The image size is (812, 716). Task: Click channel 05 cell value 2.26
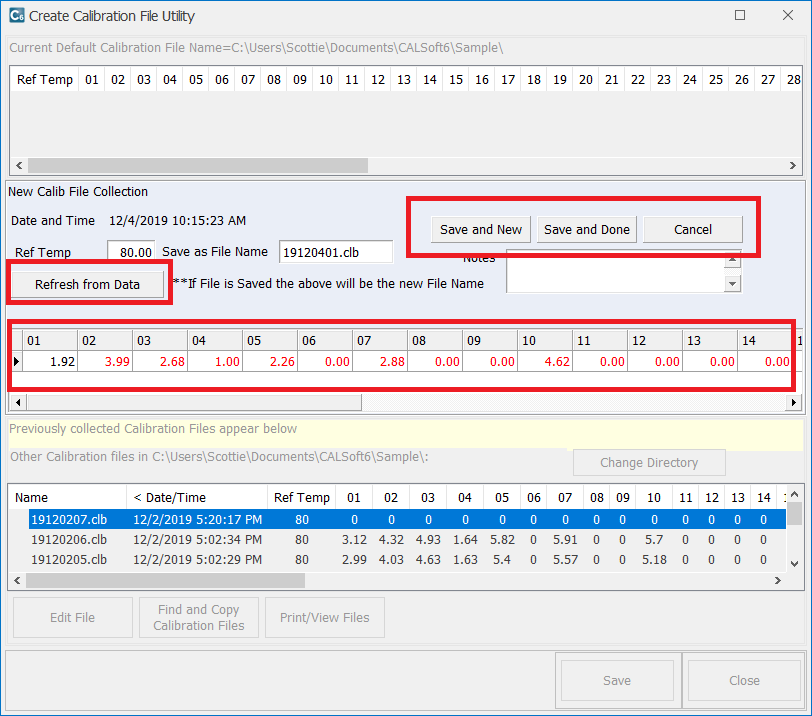click(x=270, y=361)
